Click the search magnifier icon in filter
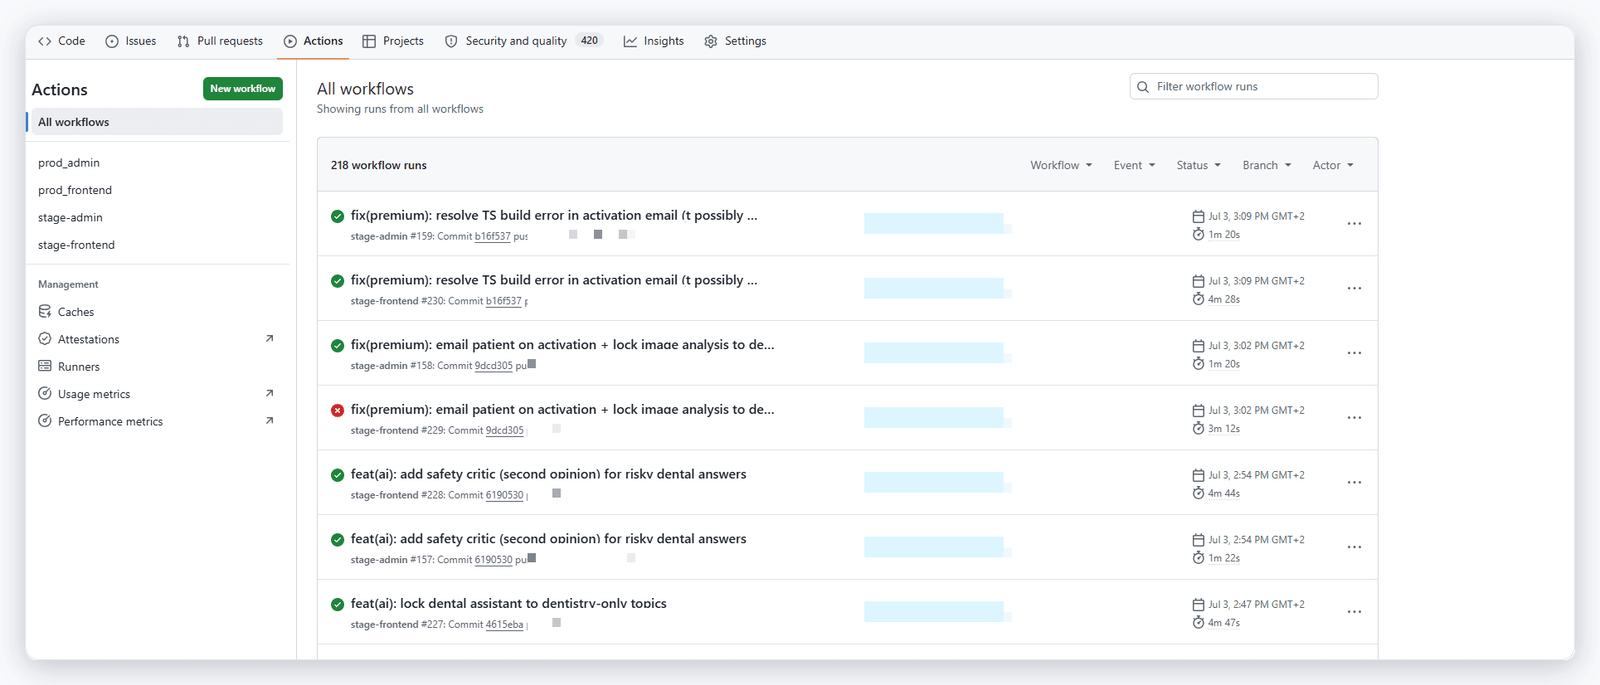 (x=1143, y=87)
